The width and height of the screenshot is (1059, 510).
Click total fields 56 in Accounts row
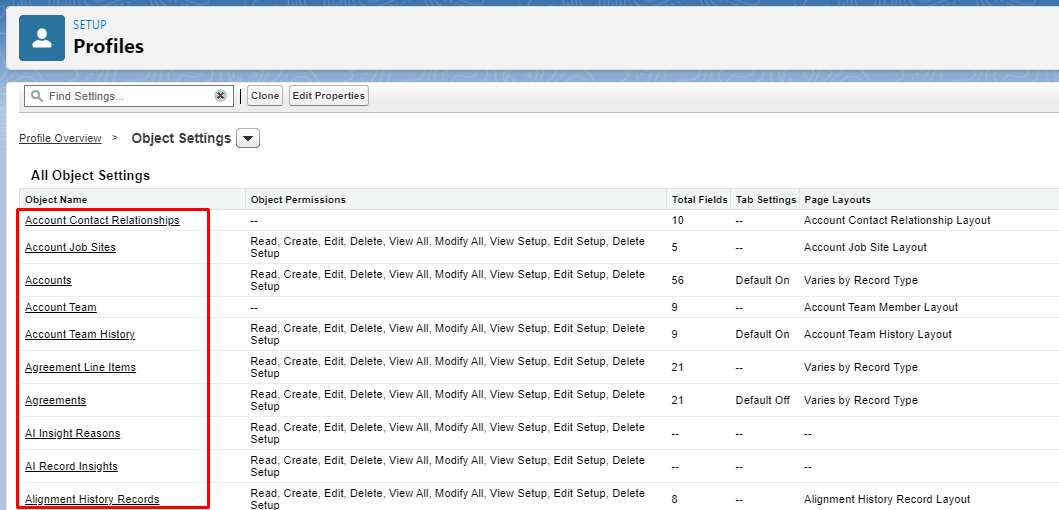point(678,280)
